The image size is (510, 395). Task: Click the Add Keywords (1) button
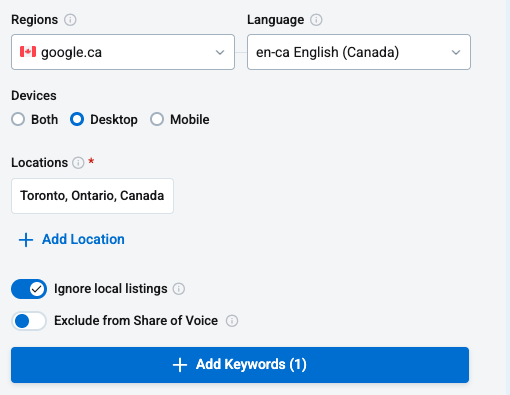coord(240,365)
